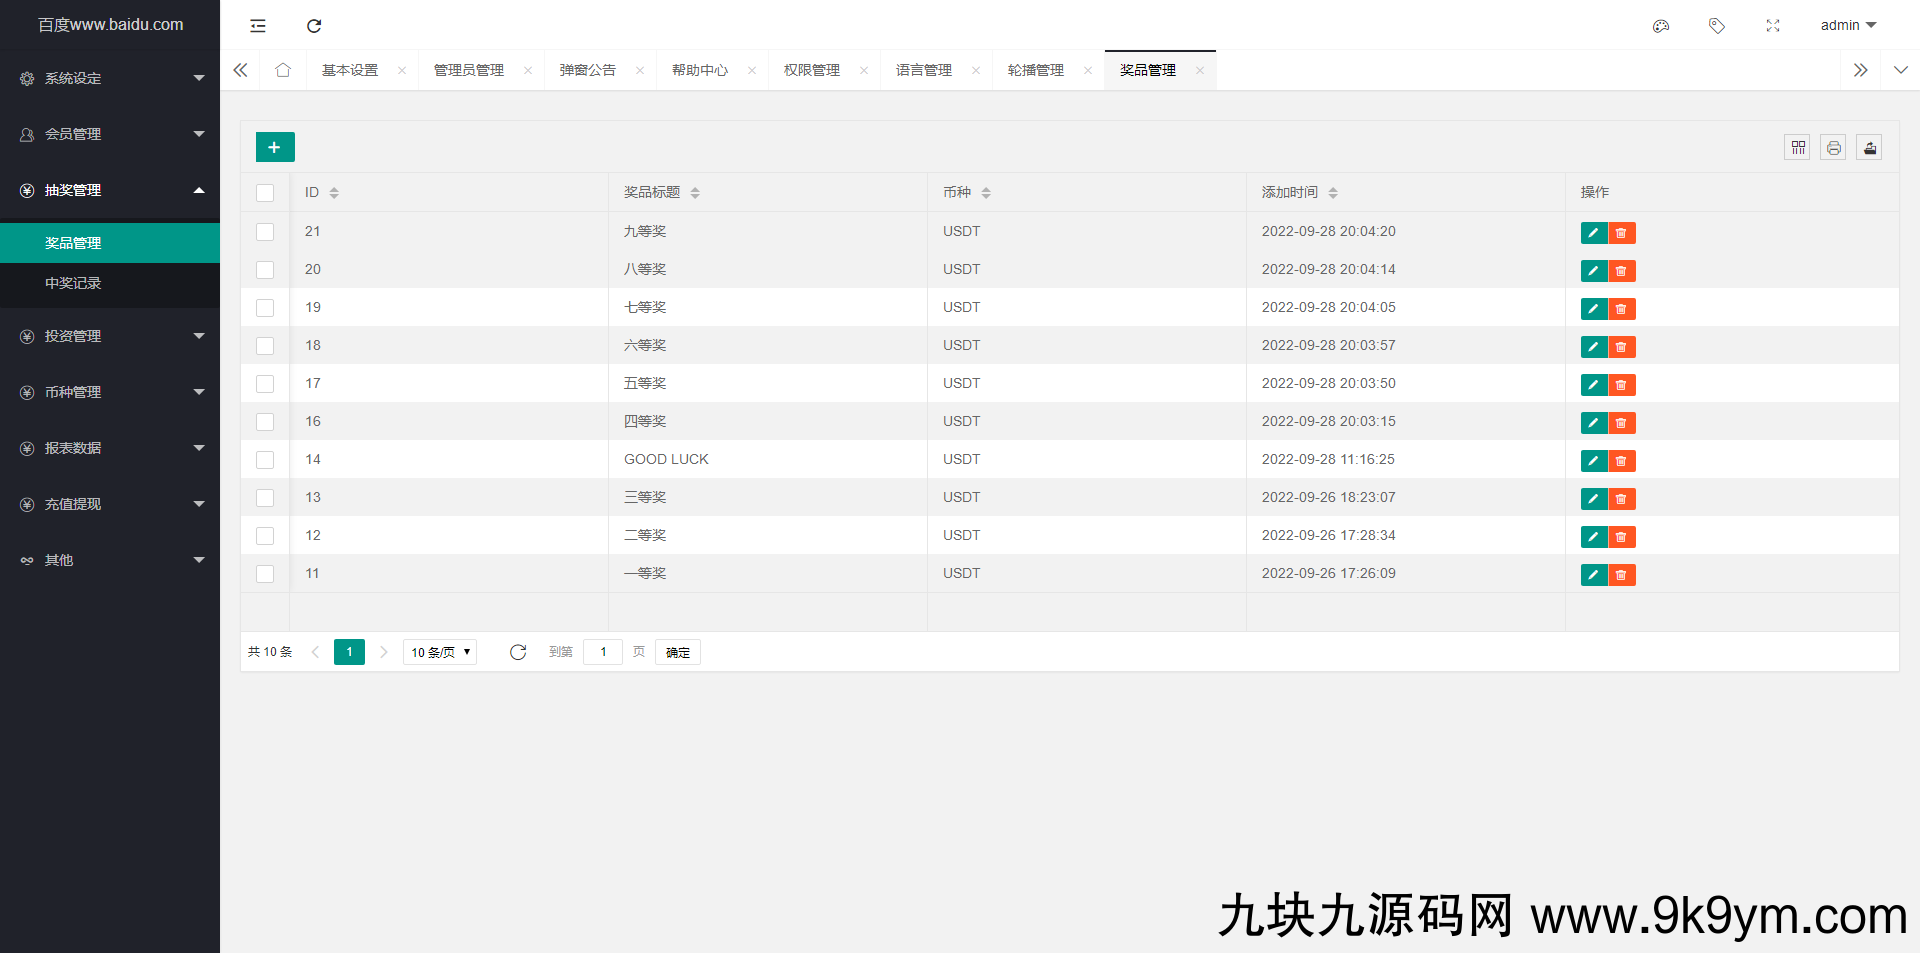
Task: Open the 中奖记录 sidebar menu item
Action: [x=73, y=283]
